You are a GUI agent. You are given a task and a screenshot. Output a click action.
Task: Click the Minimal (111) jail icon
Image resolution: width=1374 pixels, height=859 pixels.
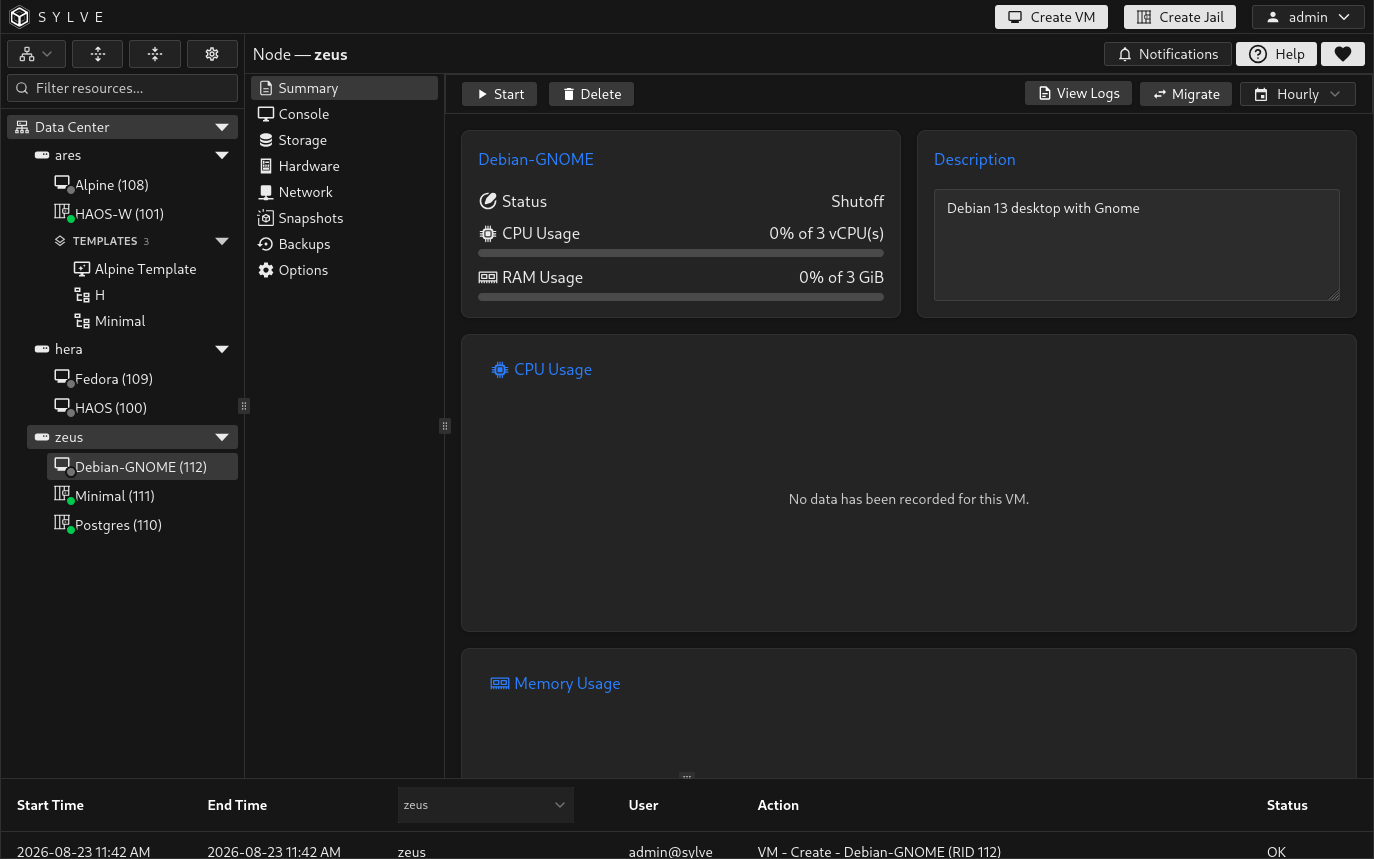click(63, 495)
